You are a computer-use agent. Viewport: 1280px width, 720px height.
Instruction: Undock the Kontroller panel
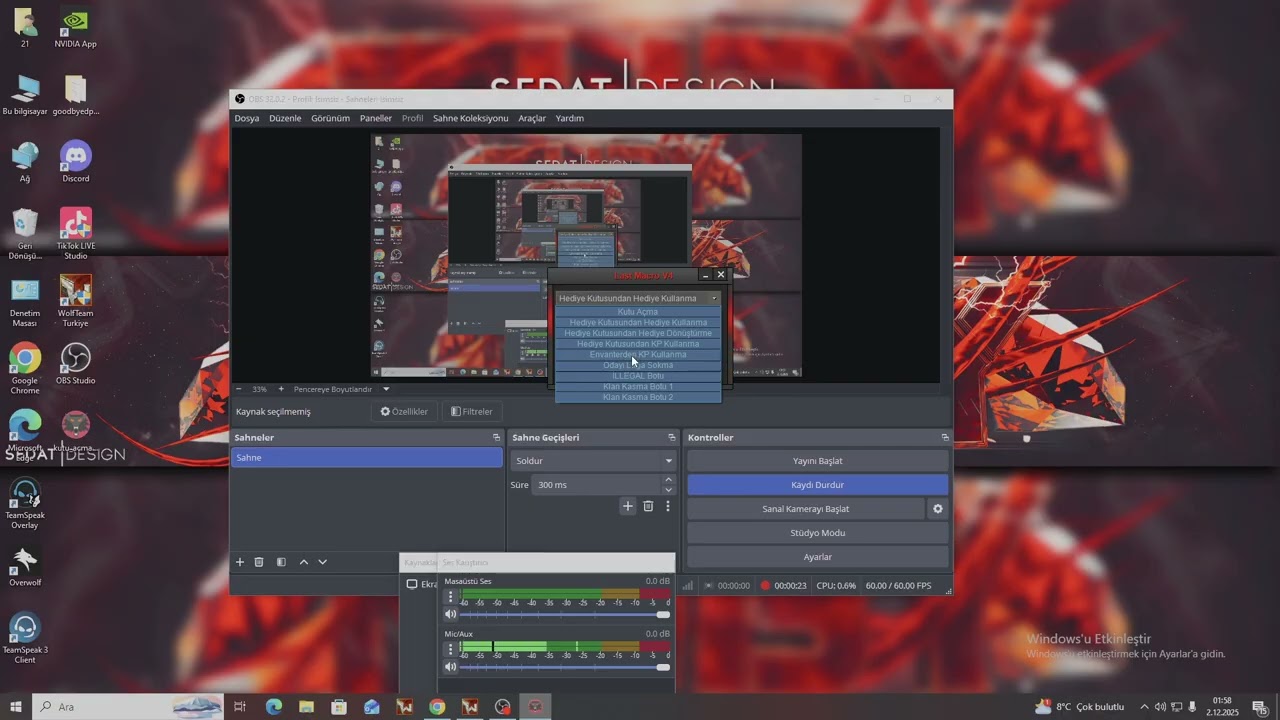click(x=945, y=438)
